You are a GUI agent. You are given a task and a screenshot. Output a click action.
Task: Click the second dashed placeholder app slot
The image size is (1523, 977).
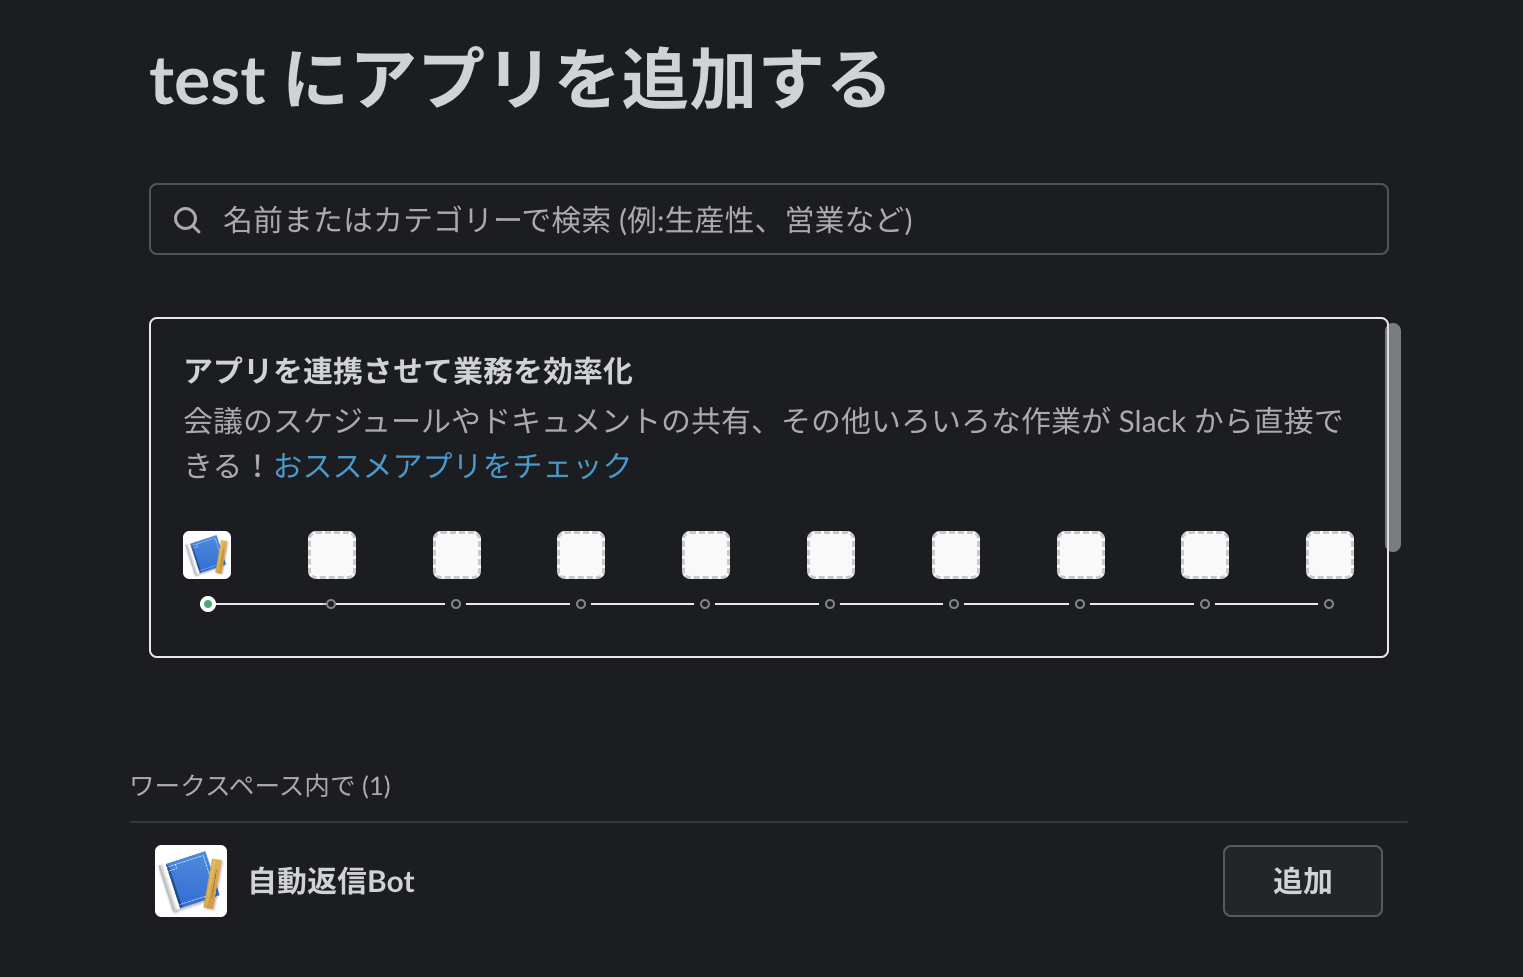(x=332, y=554)
